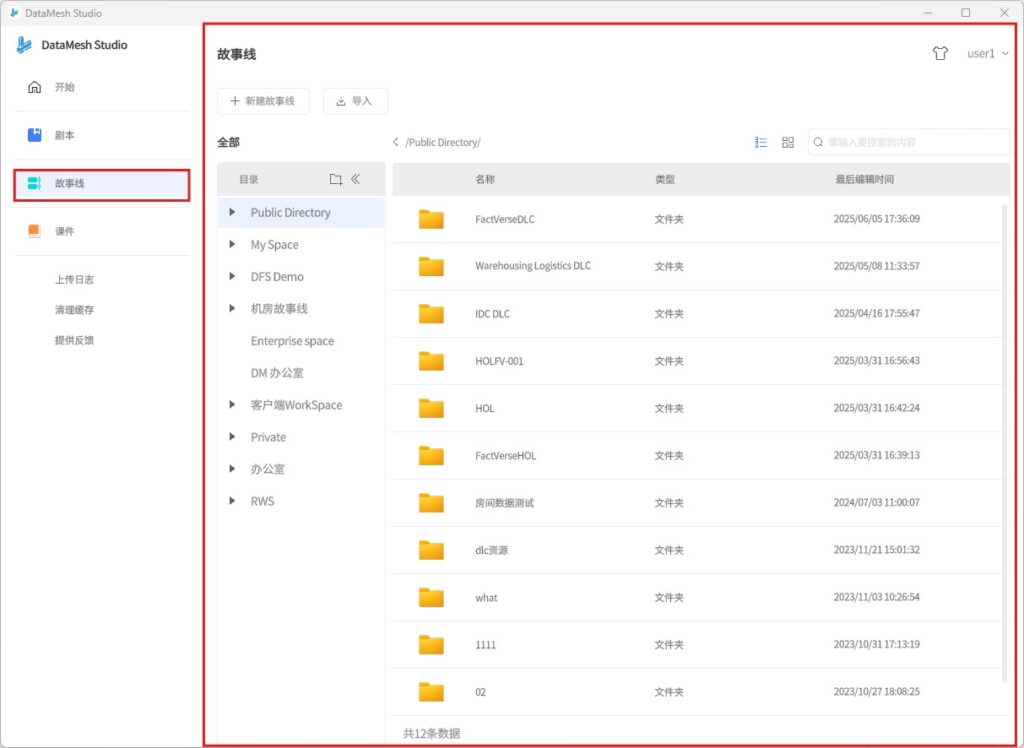Open the 课件 sidebar section
1024x748 pixels.
coord(64,231)
